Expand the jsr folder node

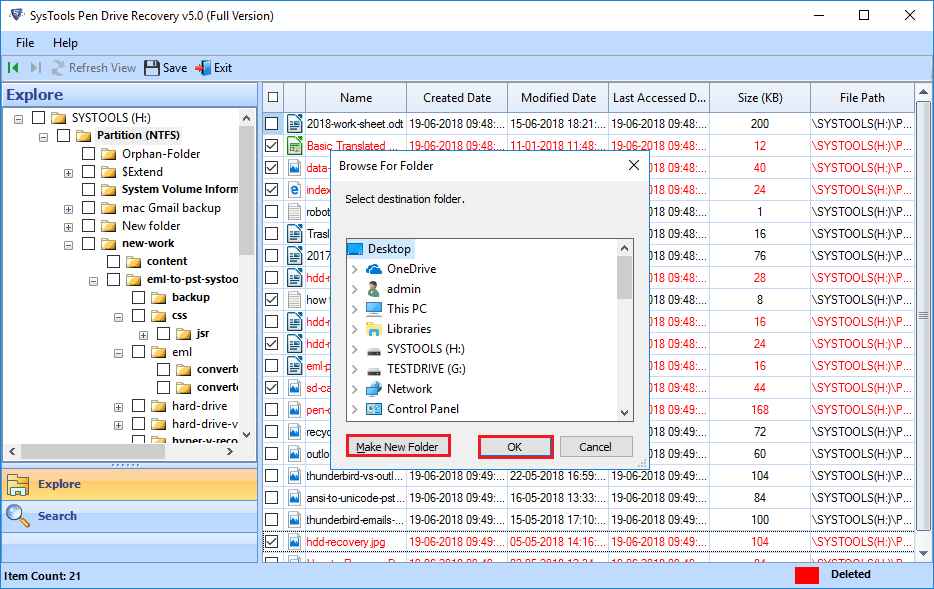(x=144, y=335)
